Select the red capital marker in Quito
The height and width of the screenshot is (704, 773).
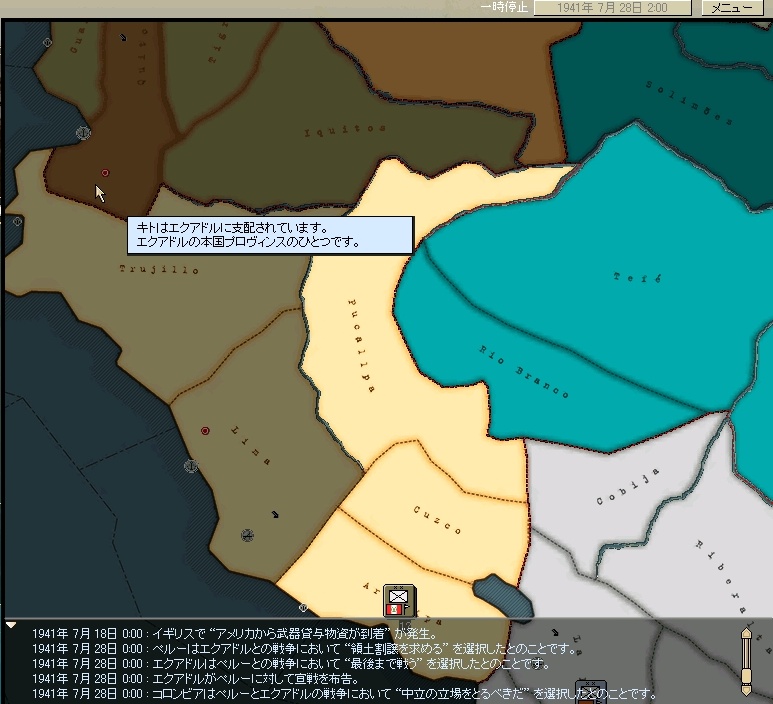[105, 173]
